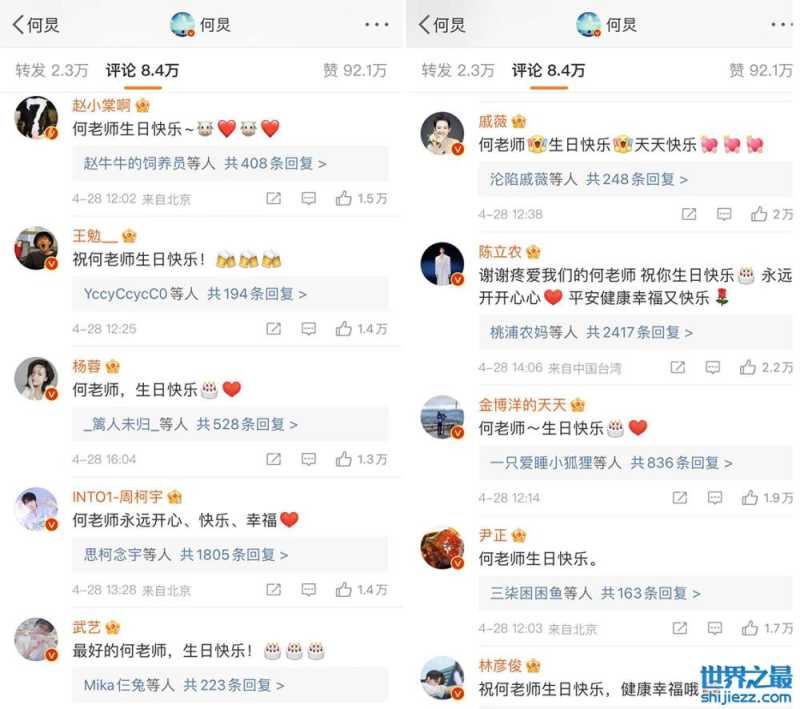Viewport: 800px width, 709px height.
Task: Reply to 杨蓉's comment with bubble icon
Action: click(x=309, y=460)
